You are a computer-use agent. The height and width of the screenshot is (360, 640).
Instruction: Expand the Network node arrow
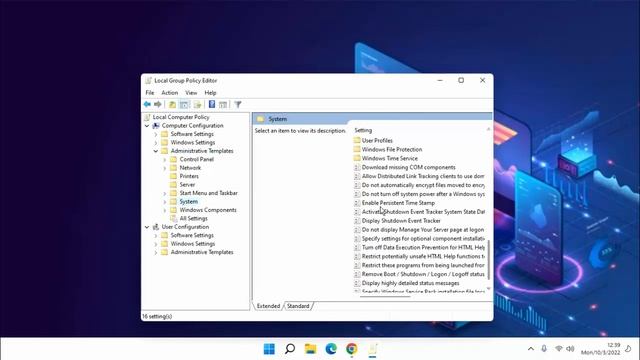[x=164, y=168]
